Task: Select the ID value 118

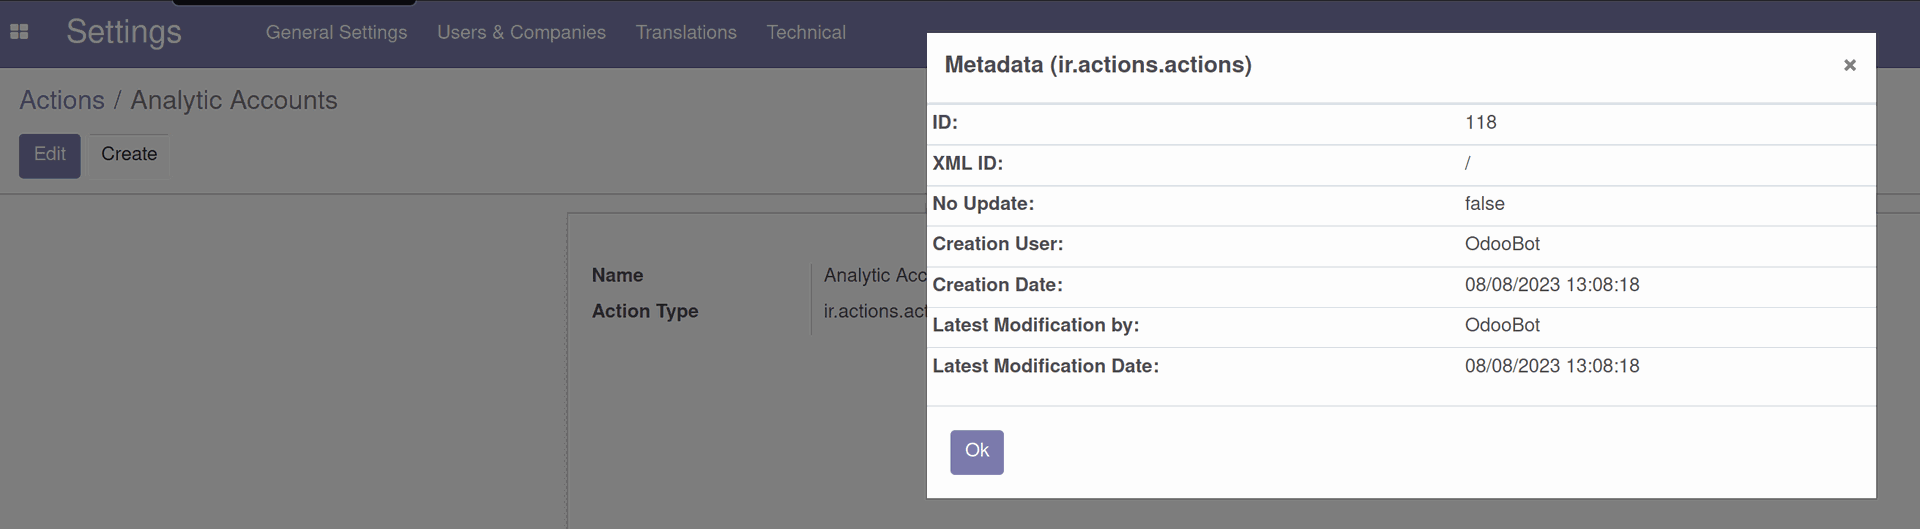Action: (x=1480, y=123)
